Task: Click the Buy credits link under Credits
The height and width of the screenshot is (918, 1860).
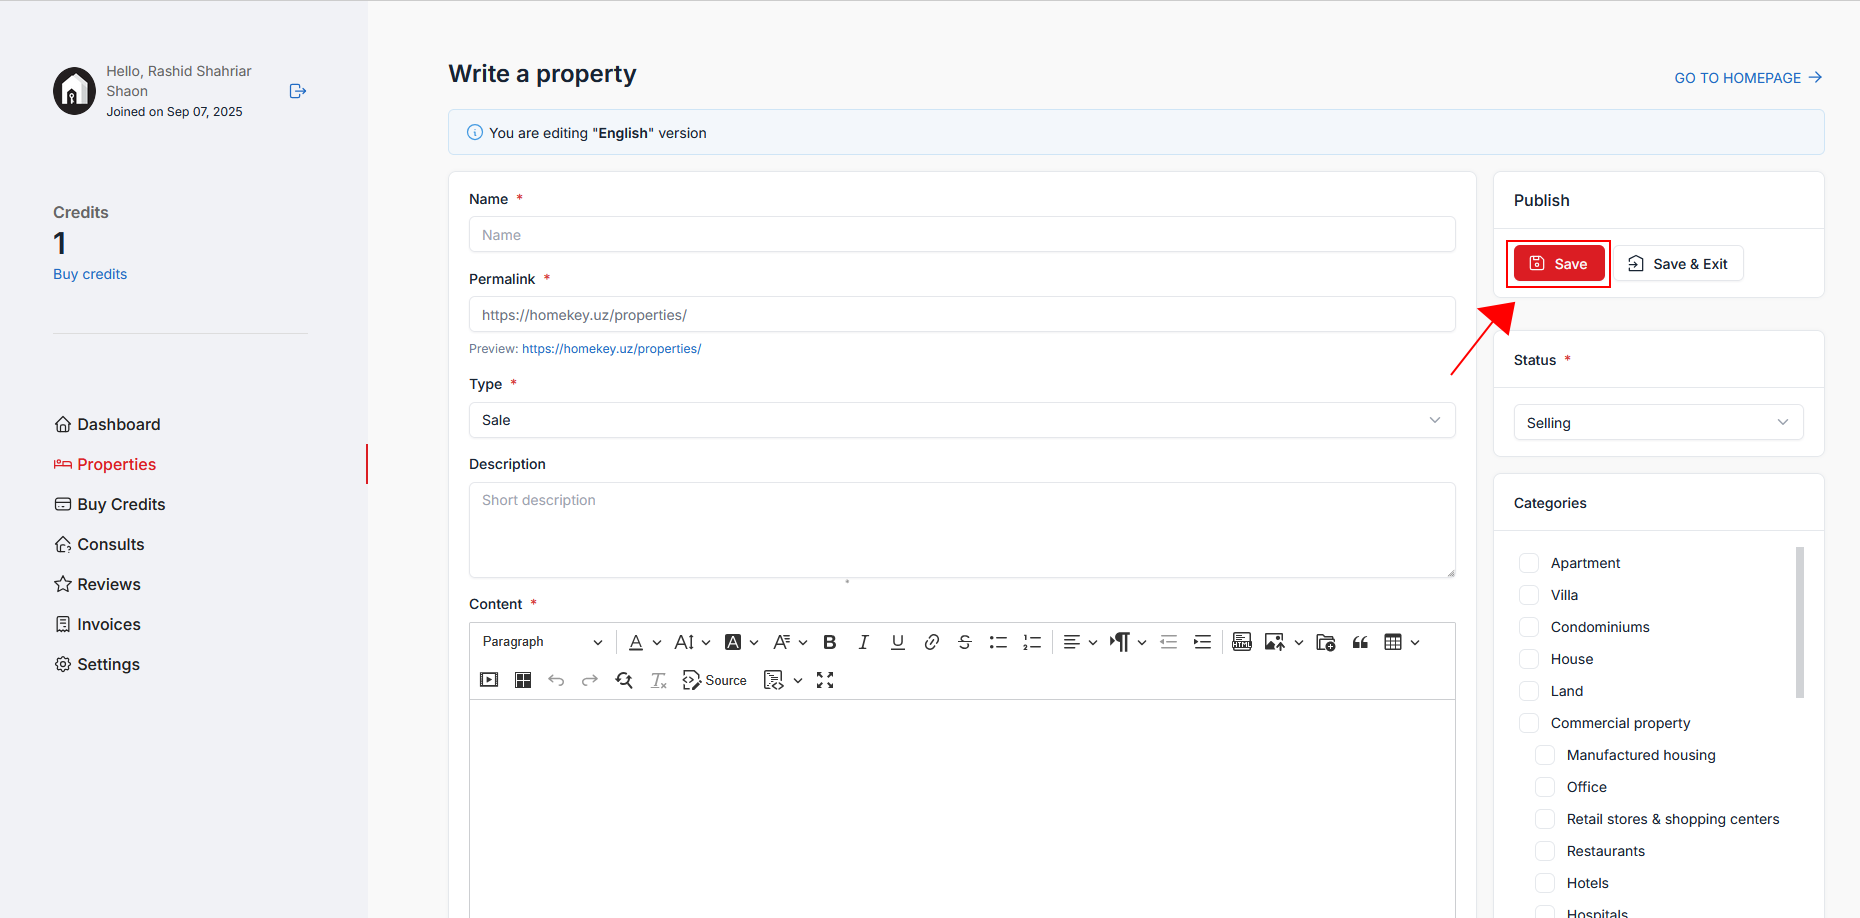Action: pos(90,274)
